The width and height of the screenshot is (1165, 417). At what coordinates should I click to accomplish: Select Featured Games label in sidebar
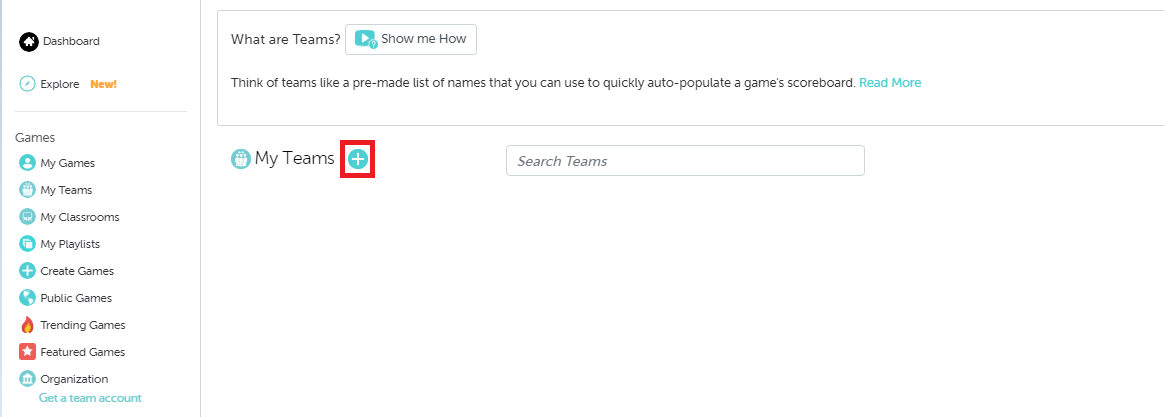click(83, 352)
